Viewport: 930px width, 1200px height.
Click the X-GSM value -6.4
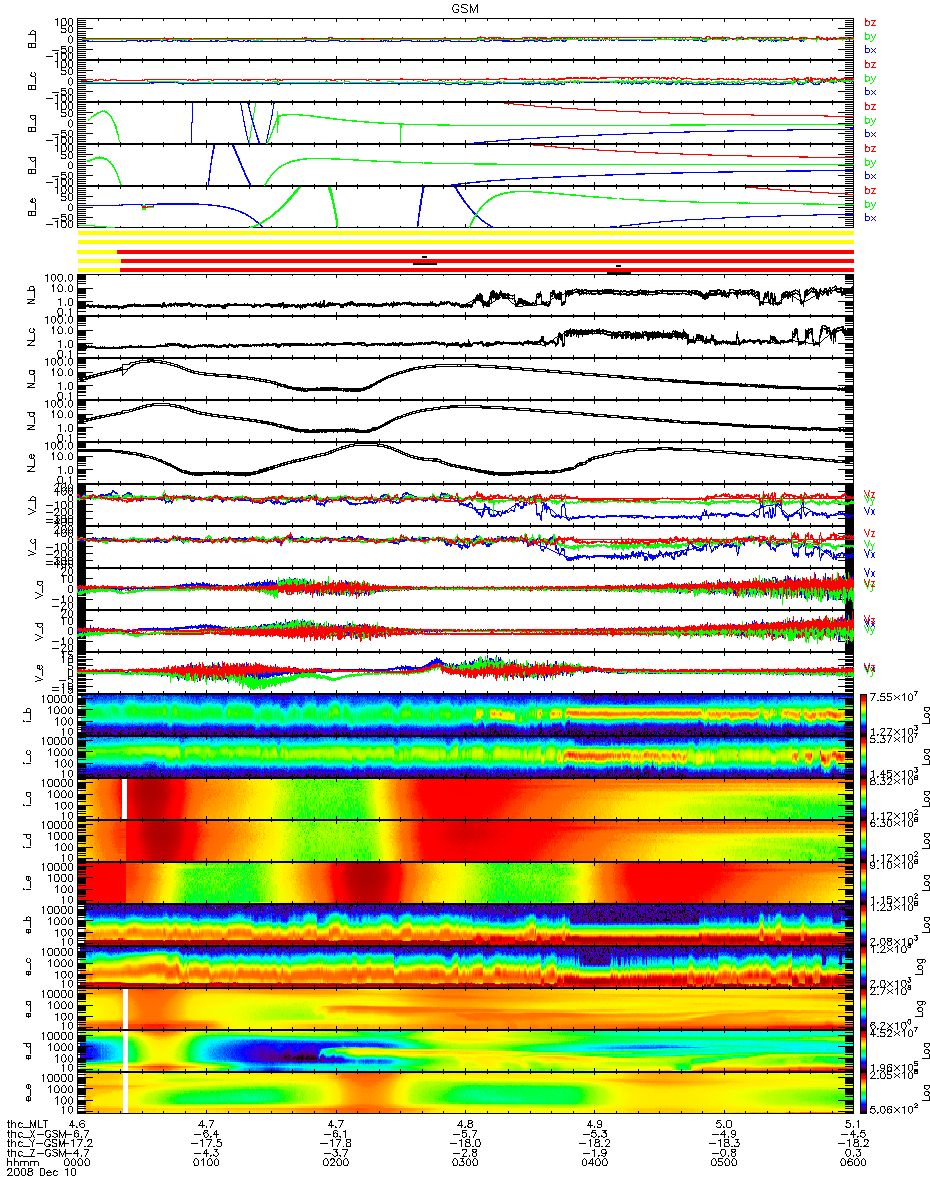[207, 1134]
